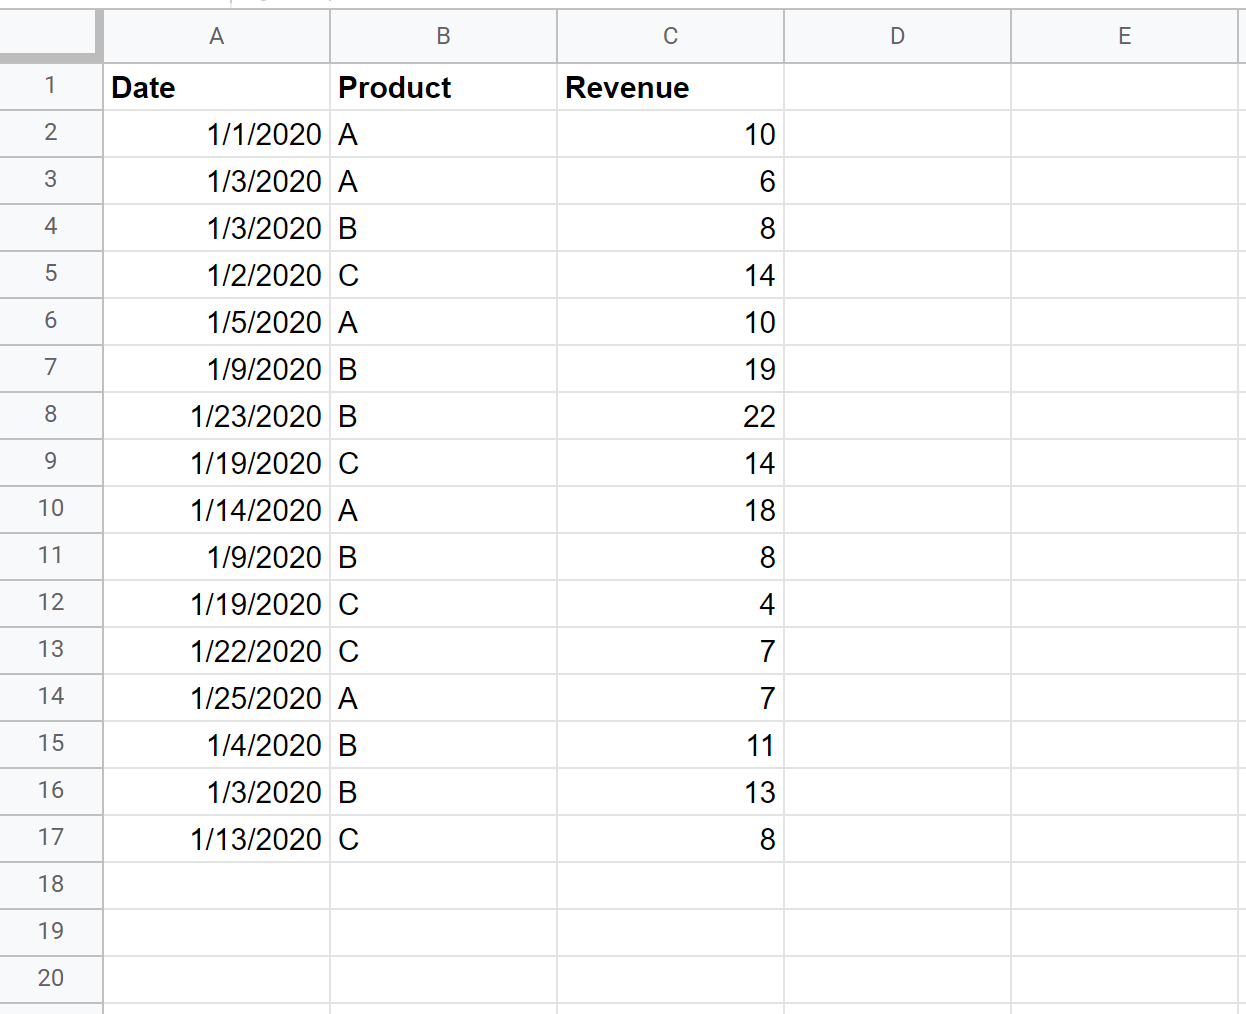The height and width of the screenshot is (1014, 1246).
Task: Select row 10 header
Action: tap(50, 509)
